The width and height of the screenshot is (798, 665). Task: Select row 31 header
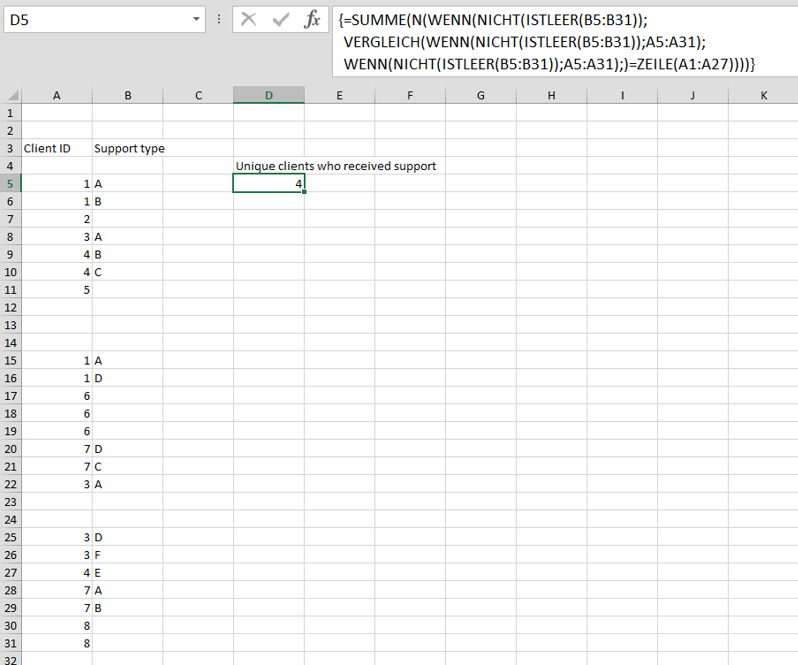[10, 643]
